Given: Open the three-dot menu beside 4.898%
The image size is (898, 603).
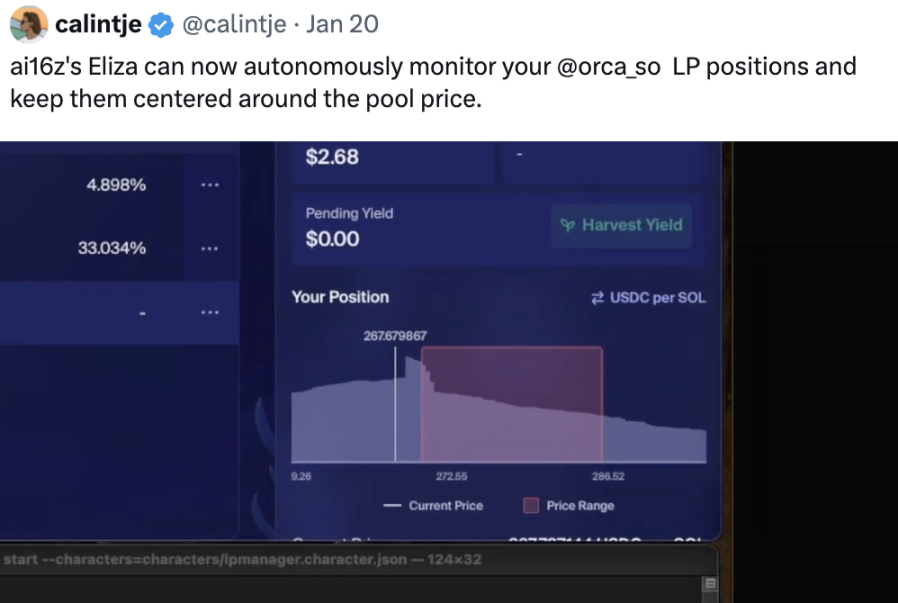Looking at the screenshot, I should click(x=209, y=185).
